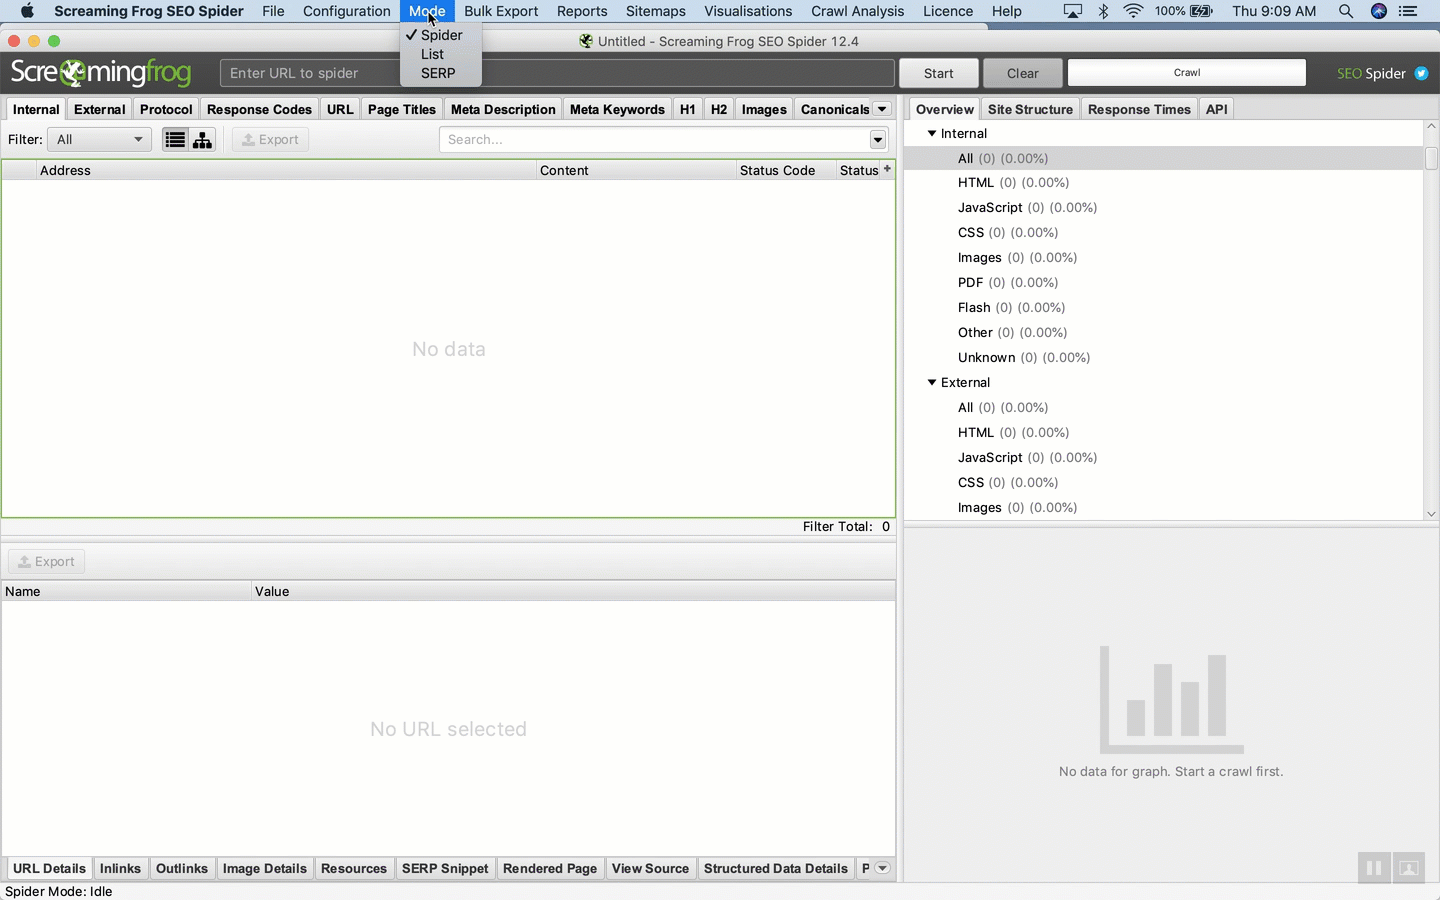
Task: Click the Enter URL to spider field
Action: coord(557,73)
